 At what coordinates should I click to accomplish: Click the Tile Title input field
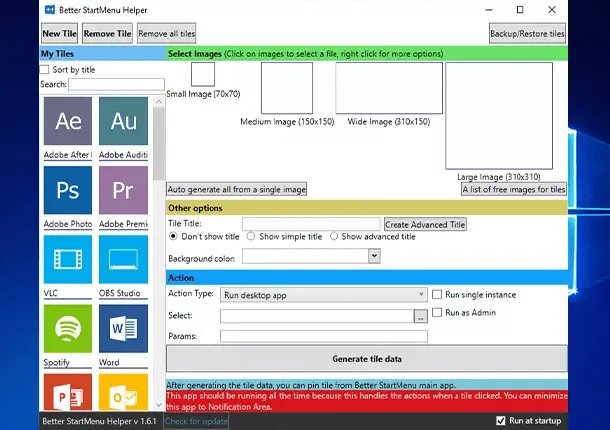click(311, 224)
